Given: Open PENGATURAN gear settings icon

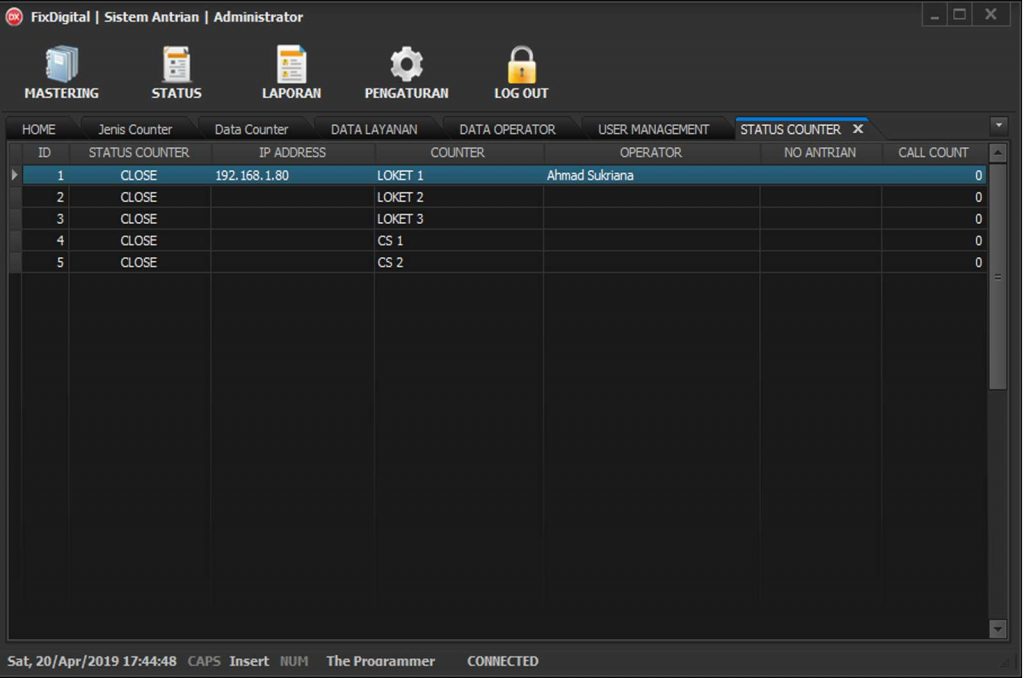Looking at the screenshot, I should pyautogui.click(x=406, y=66).
